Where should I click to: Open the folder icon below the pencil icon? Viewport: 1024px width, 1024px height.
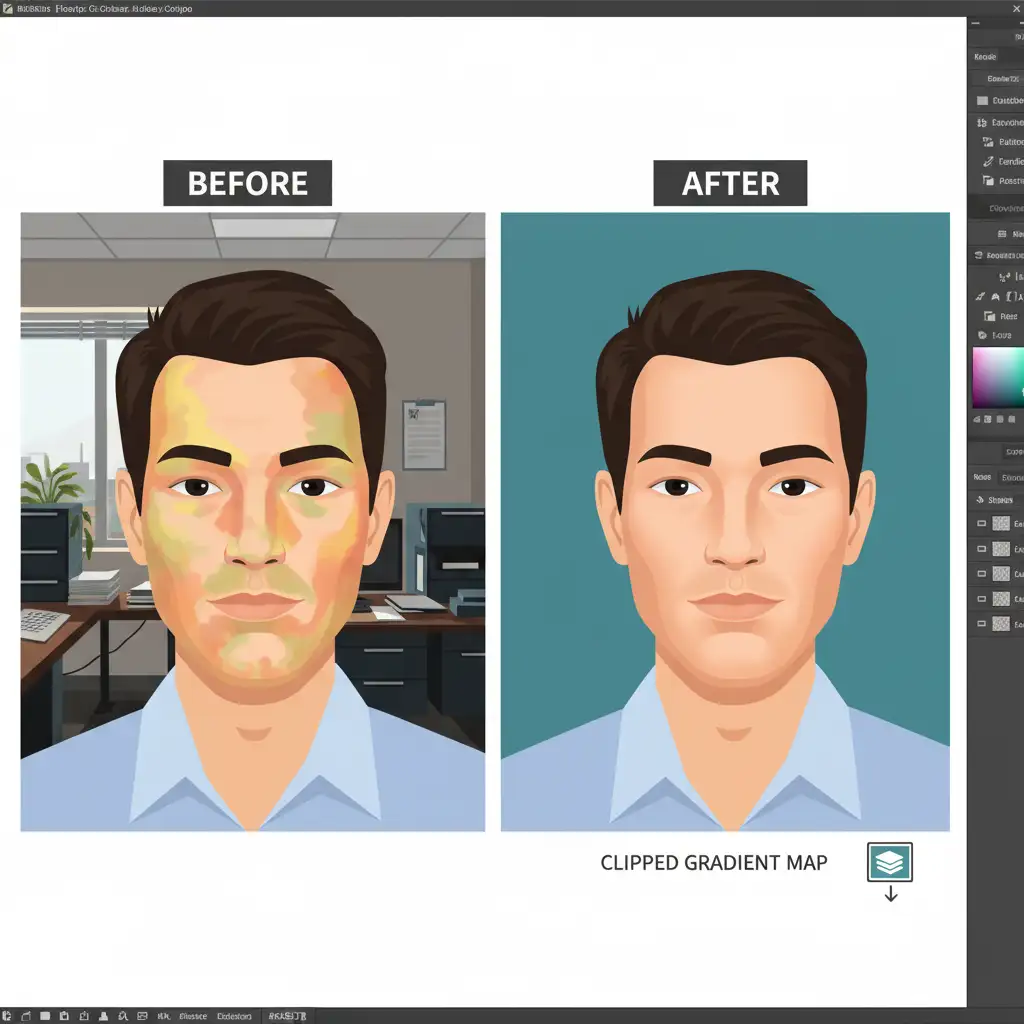[x=988, y=181]
